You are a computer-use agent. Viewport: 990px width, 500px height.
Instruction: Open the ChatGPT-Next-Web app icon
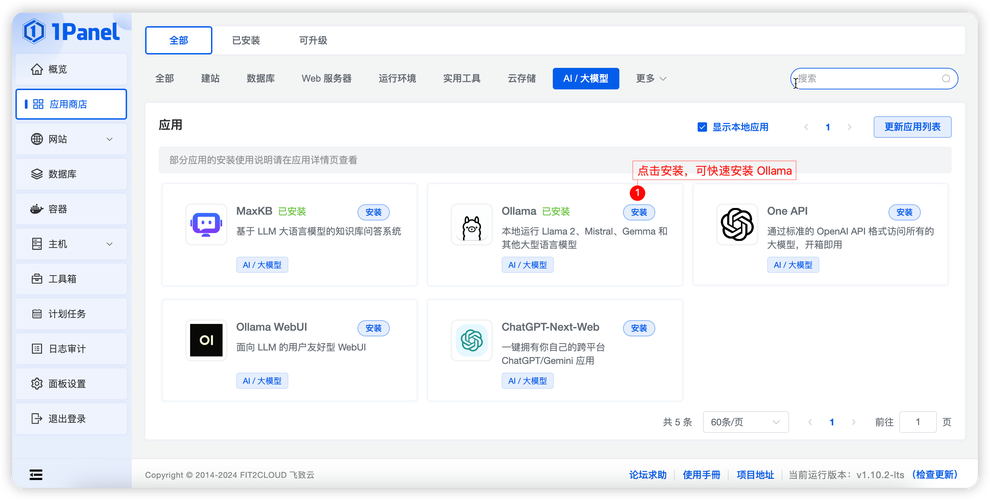pos(472,340)
